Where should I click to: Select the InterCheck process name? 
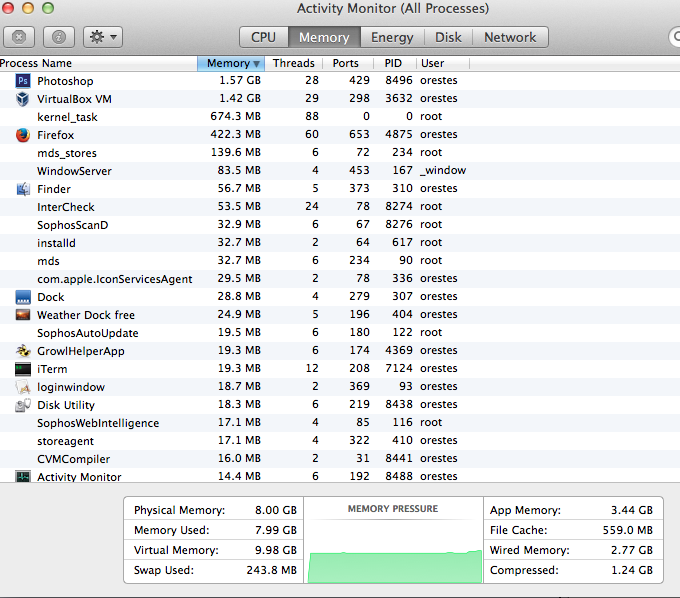tap(65, 207)
